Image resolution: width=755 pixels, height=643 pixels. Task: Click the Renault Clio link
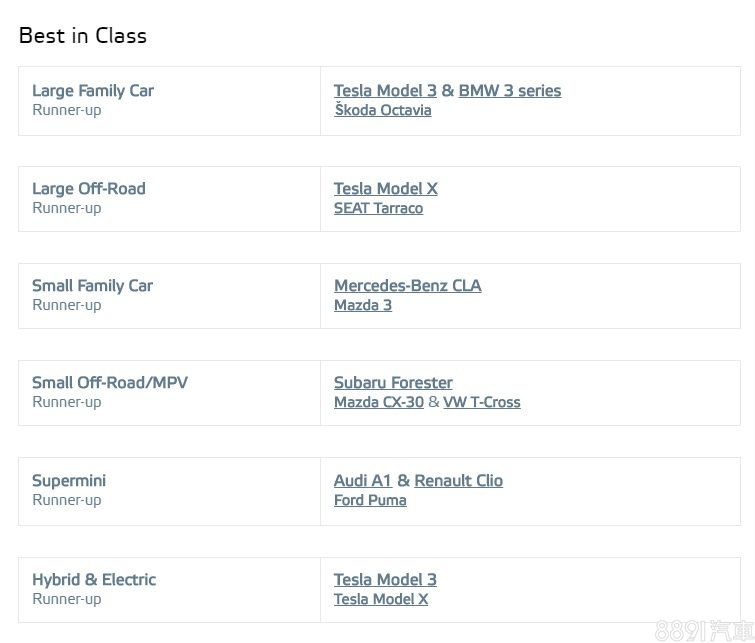tap(459, 481)
